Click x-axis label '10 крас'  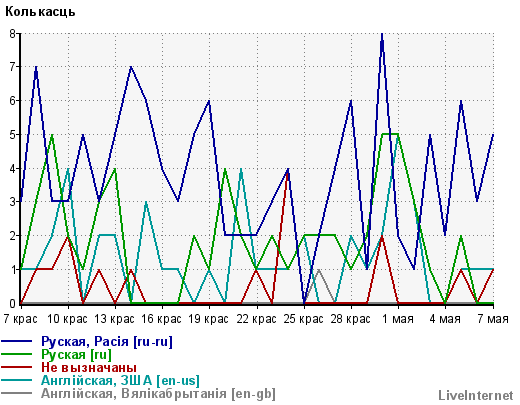pos(67,319)
